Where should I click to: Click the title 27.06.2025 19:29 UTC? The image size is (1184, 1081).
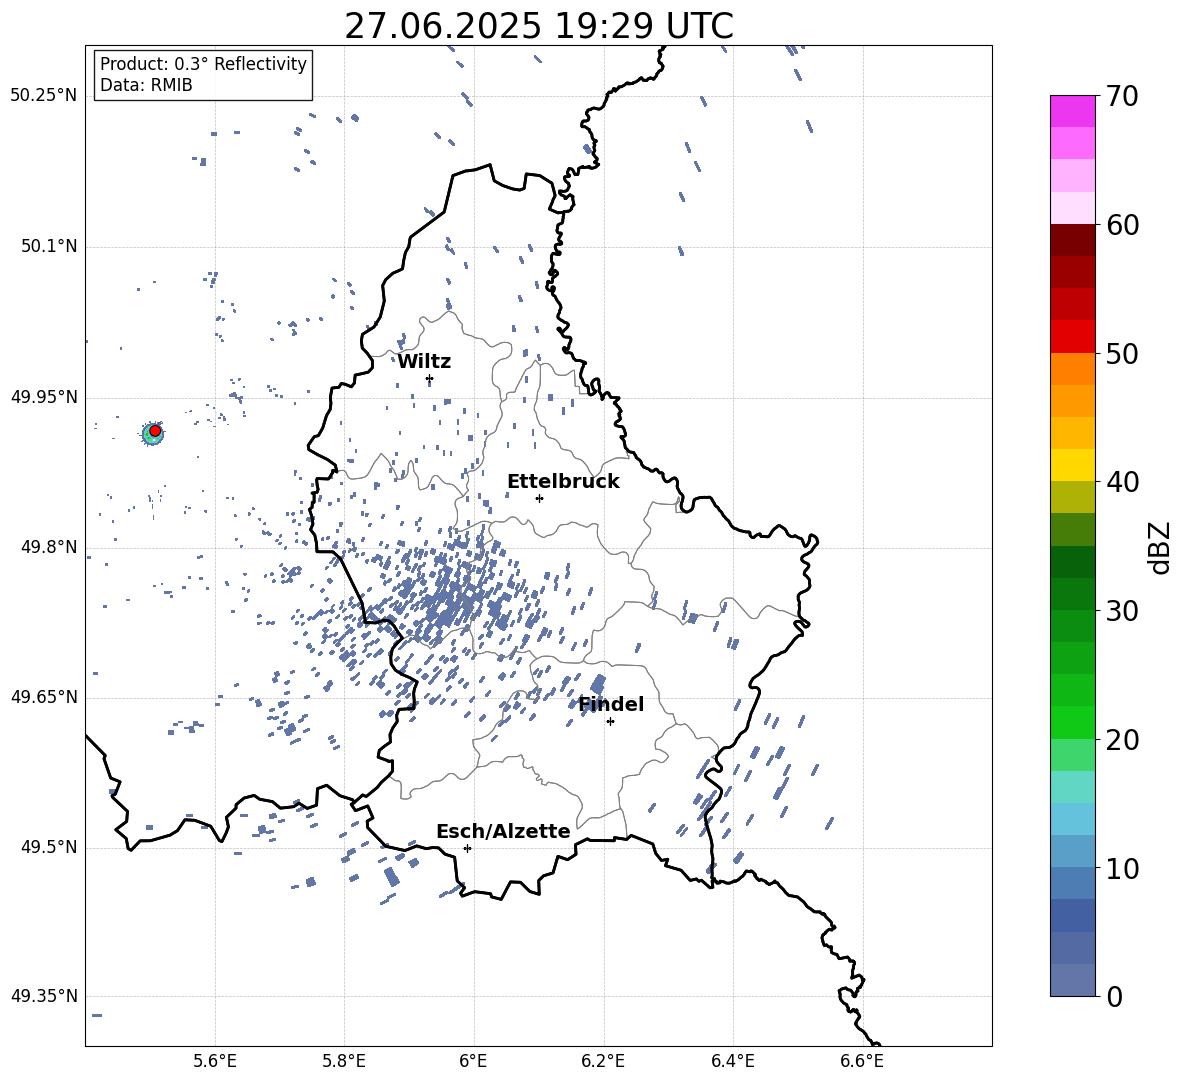click(x=538, y=26)
